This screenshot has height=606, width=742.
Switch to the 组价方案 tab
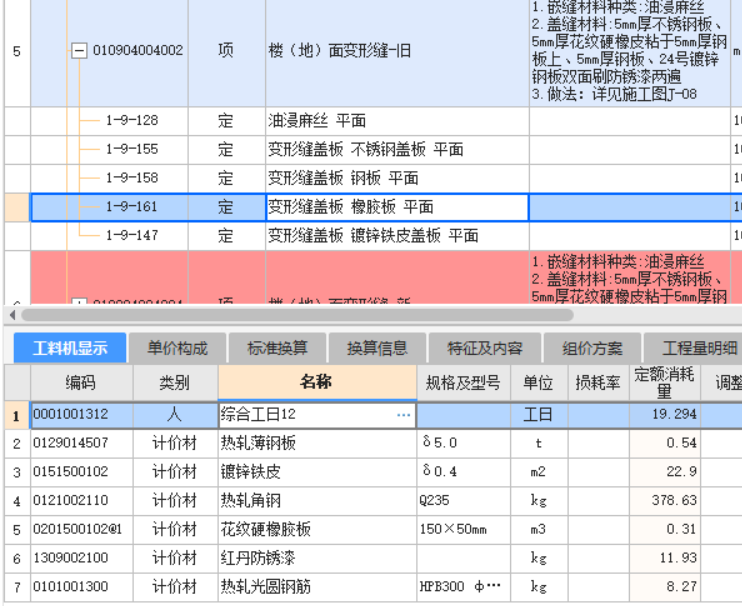coord(592,349)
